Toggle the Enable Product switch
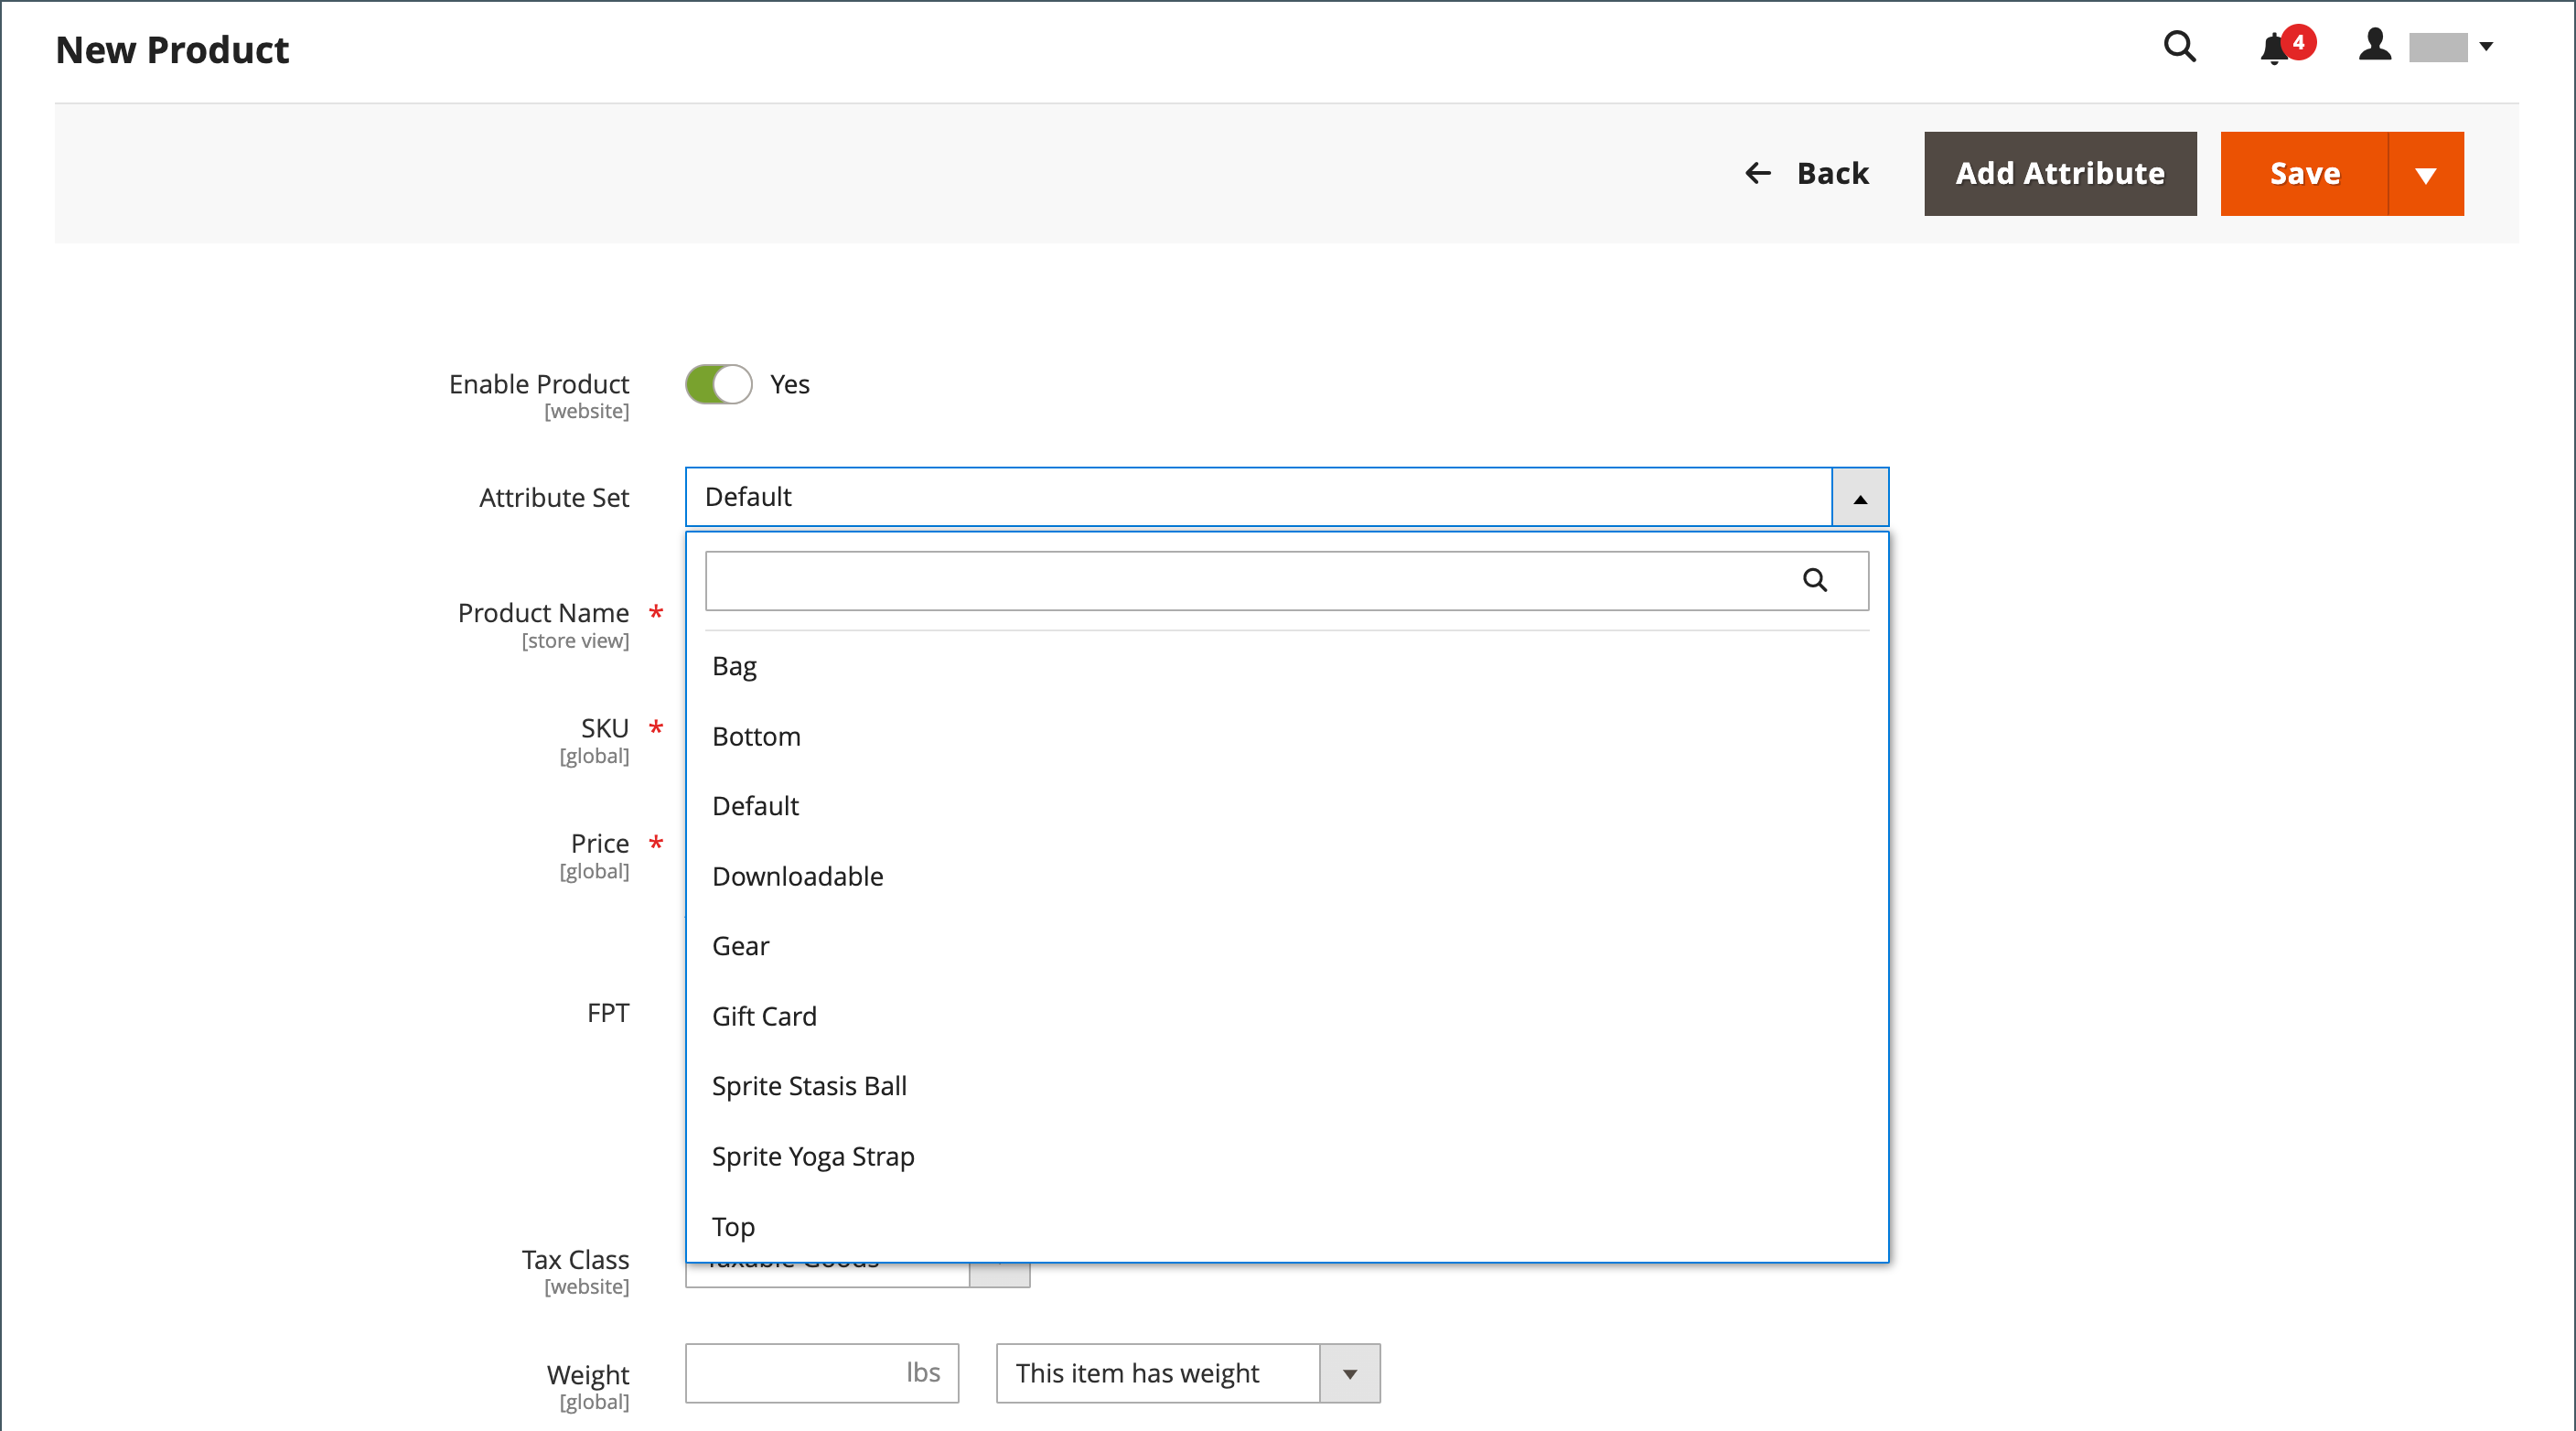Screen dimensions: 2576x1431 tap(719, 384)
